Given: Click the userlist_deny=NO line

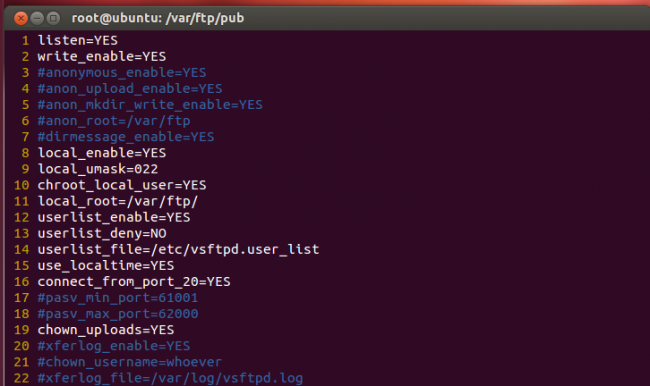Looking at the screenshot, I should pyautogui.click(x=102, y=233).
